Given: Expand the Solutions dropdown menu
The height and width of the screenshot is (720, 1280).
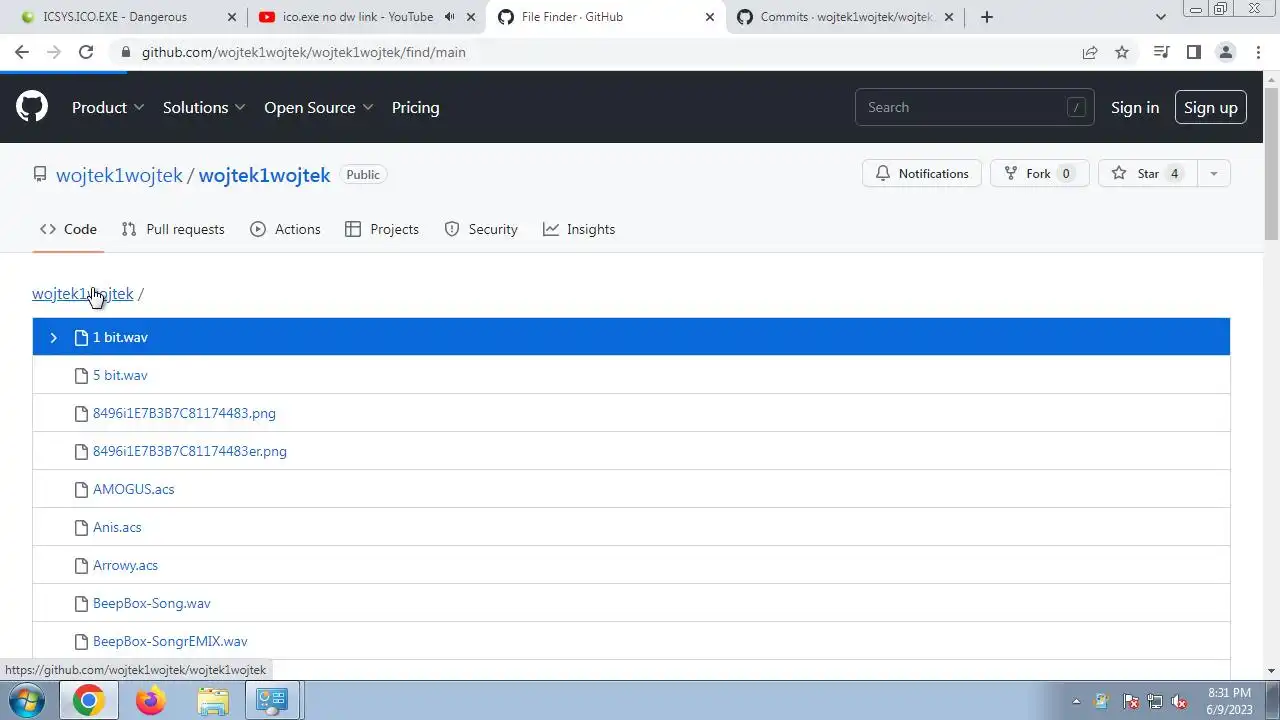Looking at the screenshot, I should pos(205,107).
